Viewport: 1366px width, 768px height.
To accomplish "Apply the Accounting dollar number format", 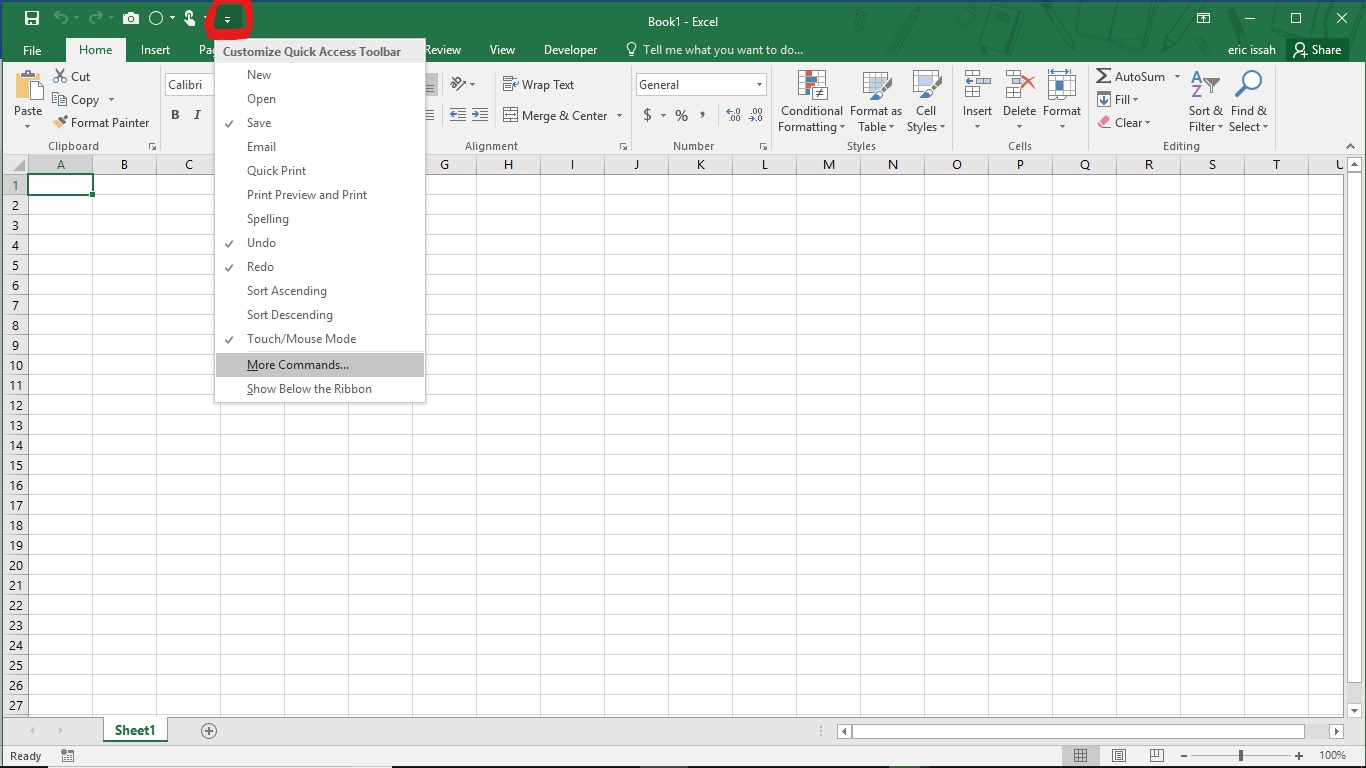I will click(647, 116).
